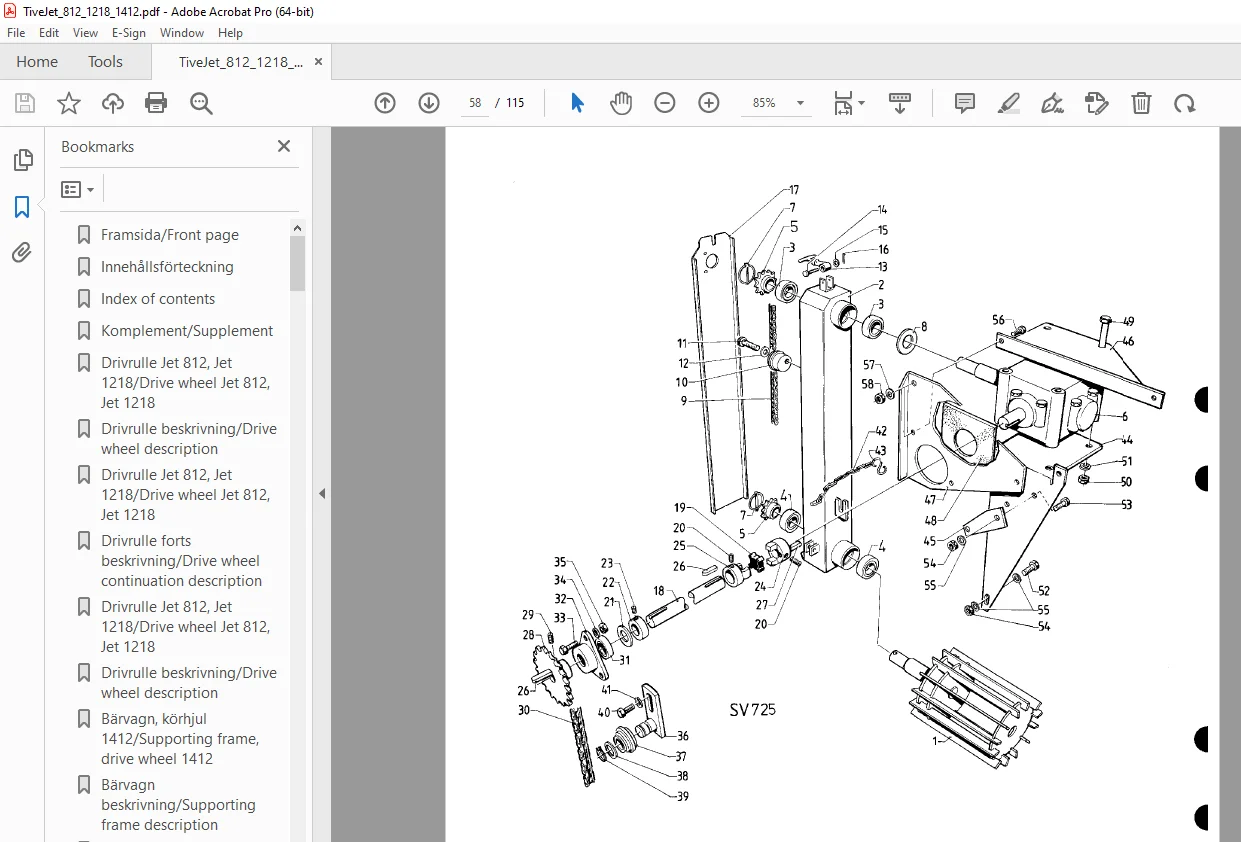1241x842 pixels.
Task: Open the first Drivrulle Jet 812 bookmark
Action: pos(185,383)
